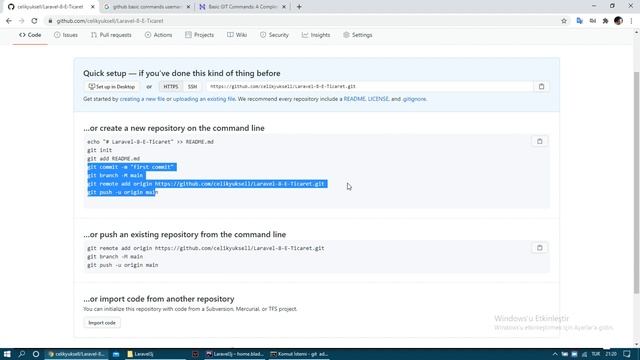
Task: Click the 'git init' command line
Action: point(99,150)
